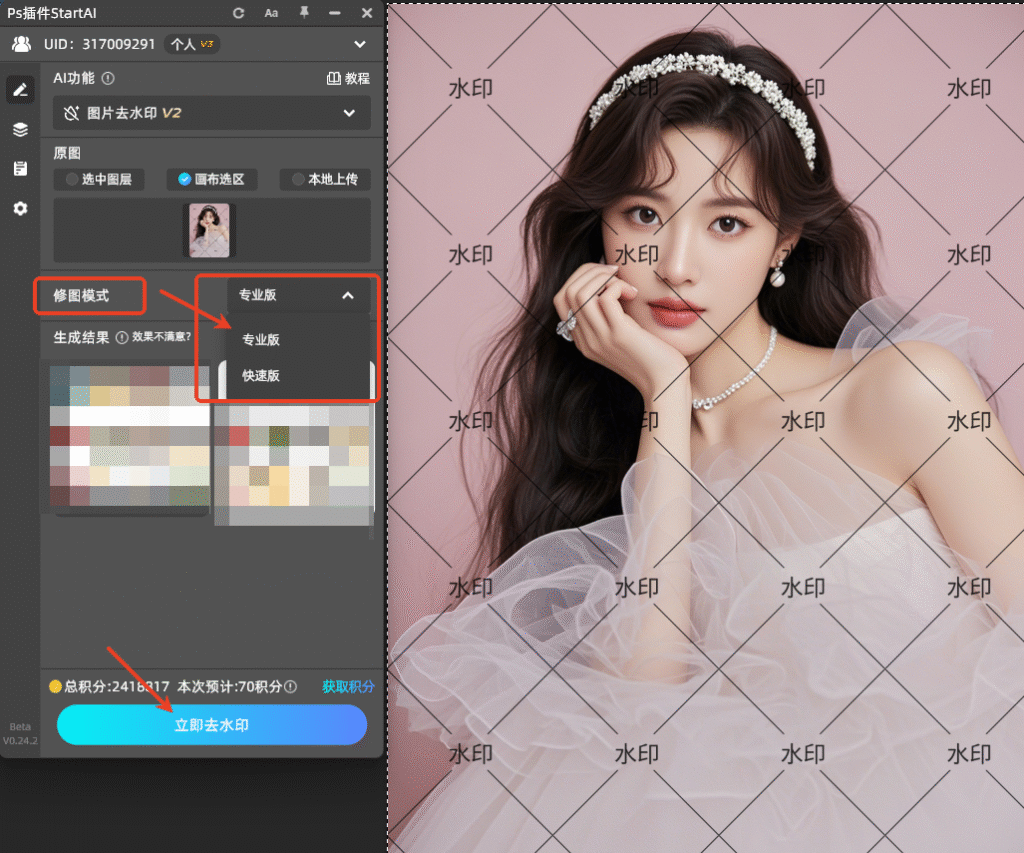Screen dimensions: 1024x853
Task: Click the 修图模式 label
Action: (x=81, y=295)
